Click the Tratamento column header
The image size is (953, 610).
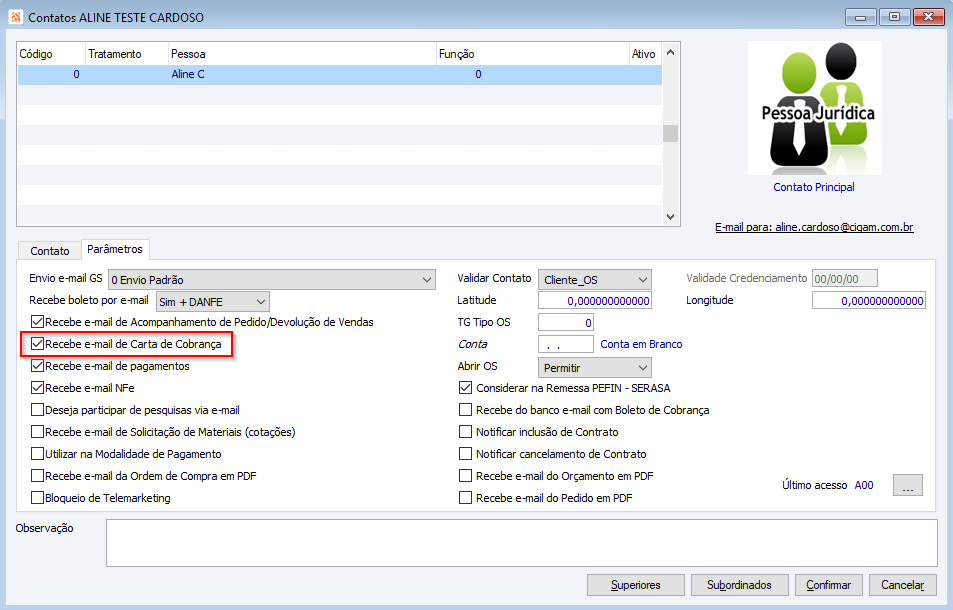[126, 54]
